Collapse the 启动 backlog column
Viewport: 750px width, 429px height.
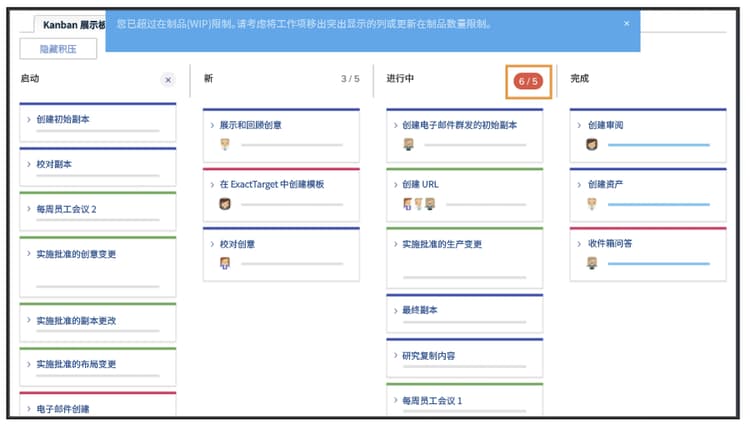click(168, 80)
